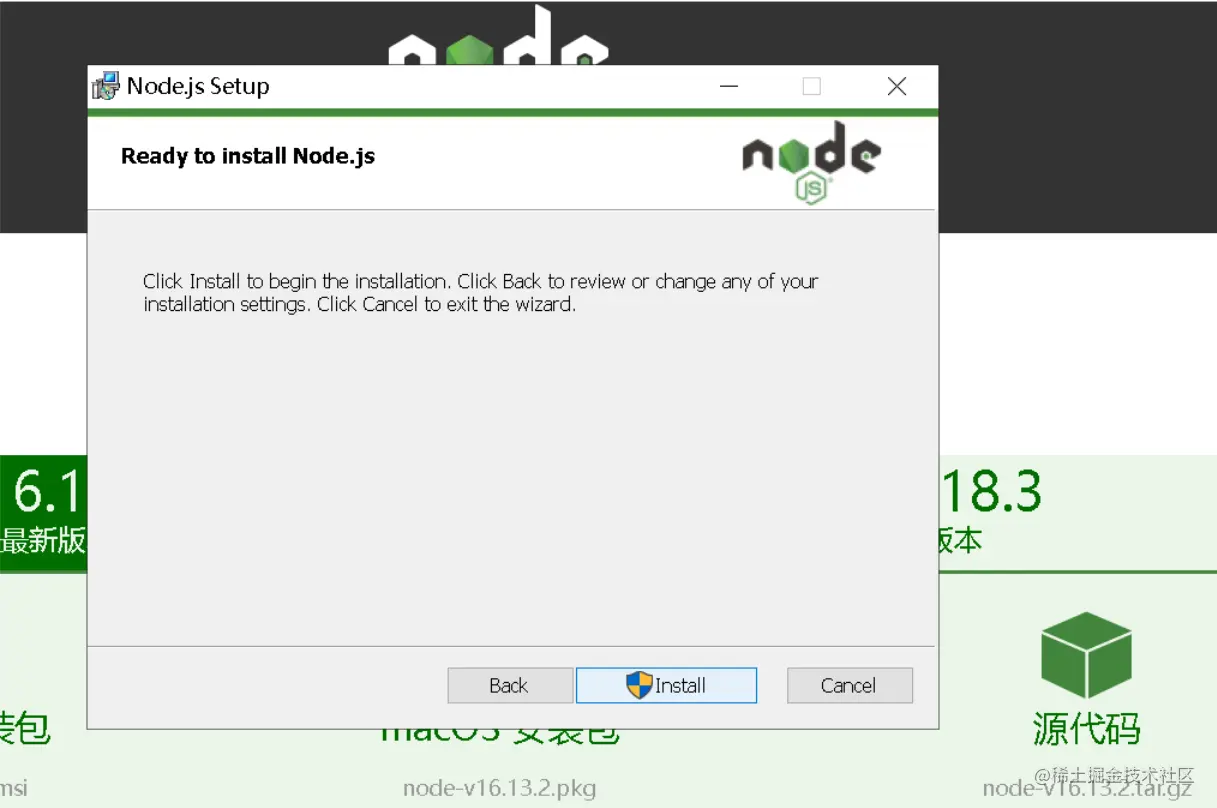Begin installation with the Install button
This screenshot has width=1217, height=808.
(666, 685)
